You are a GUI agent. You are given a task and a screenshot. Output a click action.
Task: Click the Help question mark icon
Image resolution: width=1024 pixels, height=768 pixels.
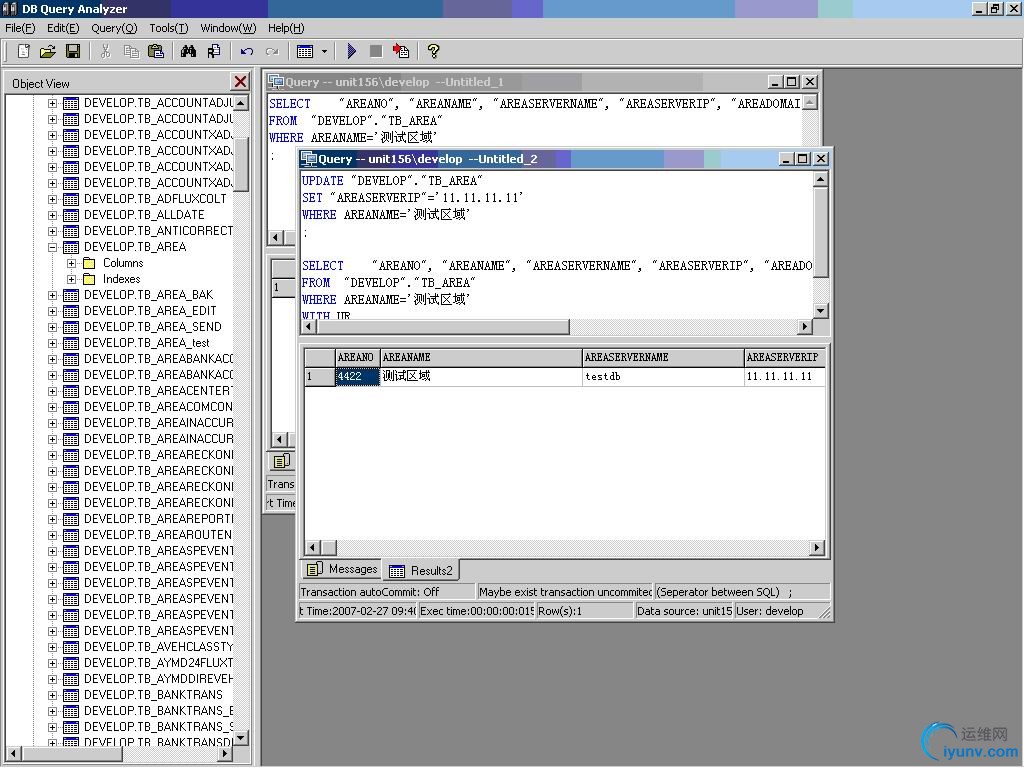(433, 51)
